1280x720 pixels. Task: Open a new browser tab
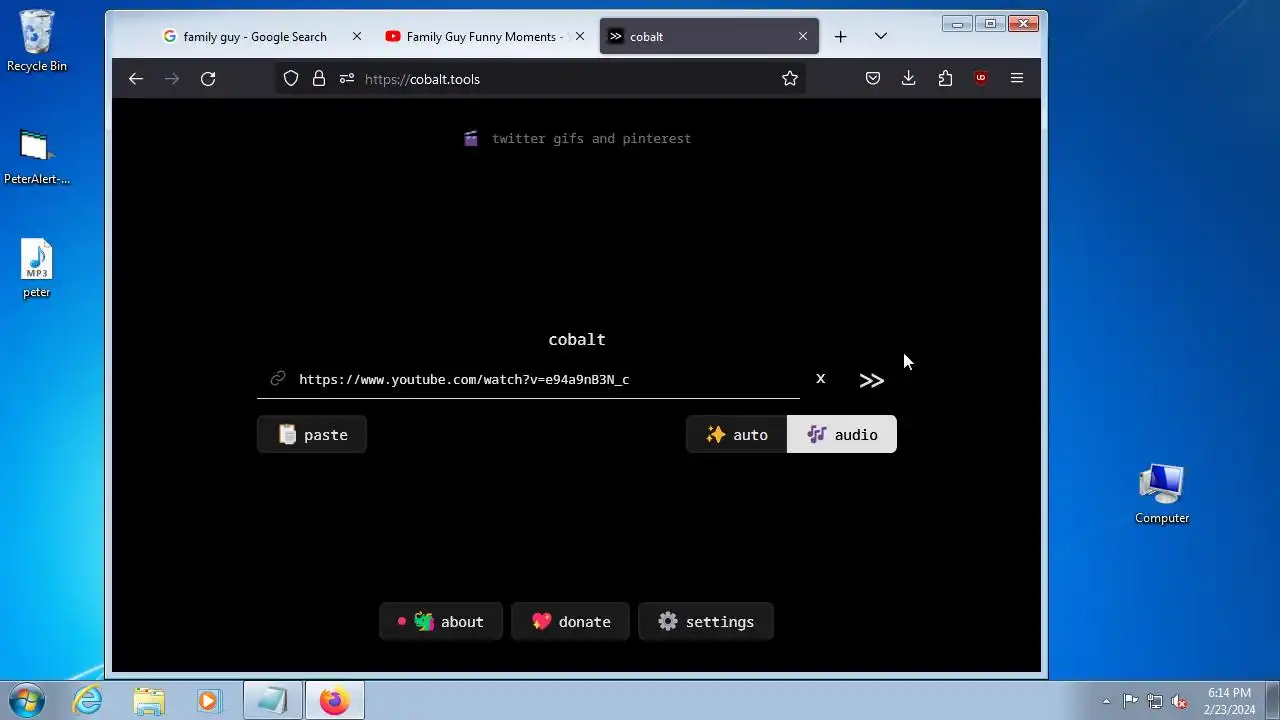pyautogui.click(x=841, y=37)
